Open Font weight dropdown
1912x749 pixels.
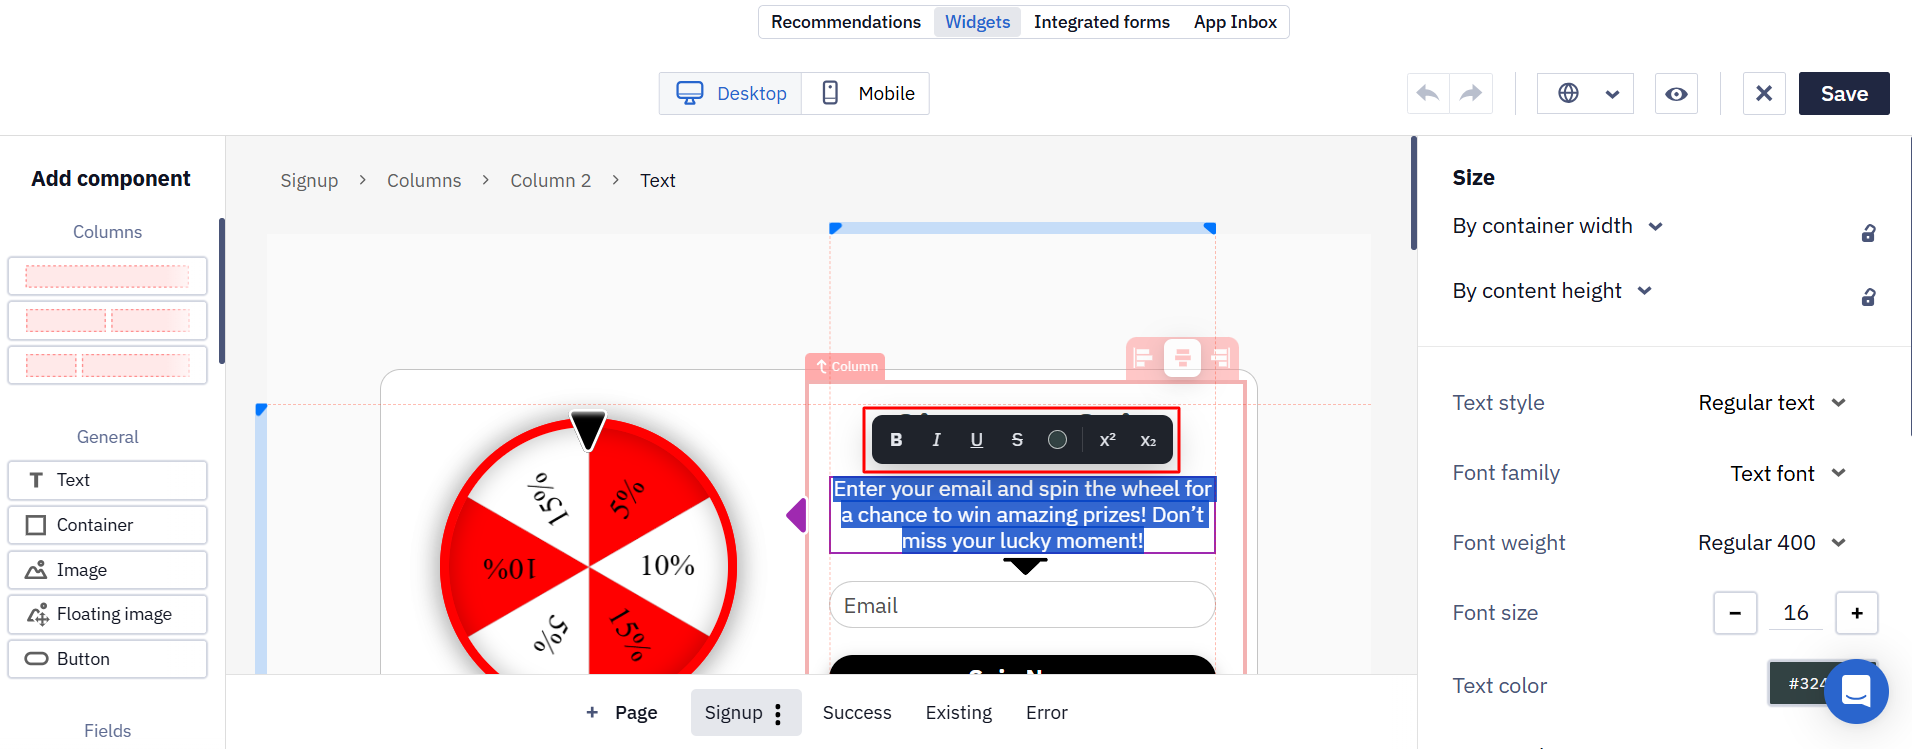coord(1771,543)
